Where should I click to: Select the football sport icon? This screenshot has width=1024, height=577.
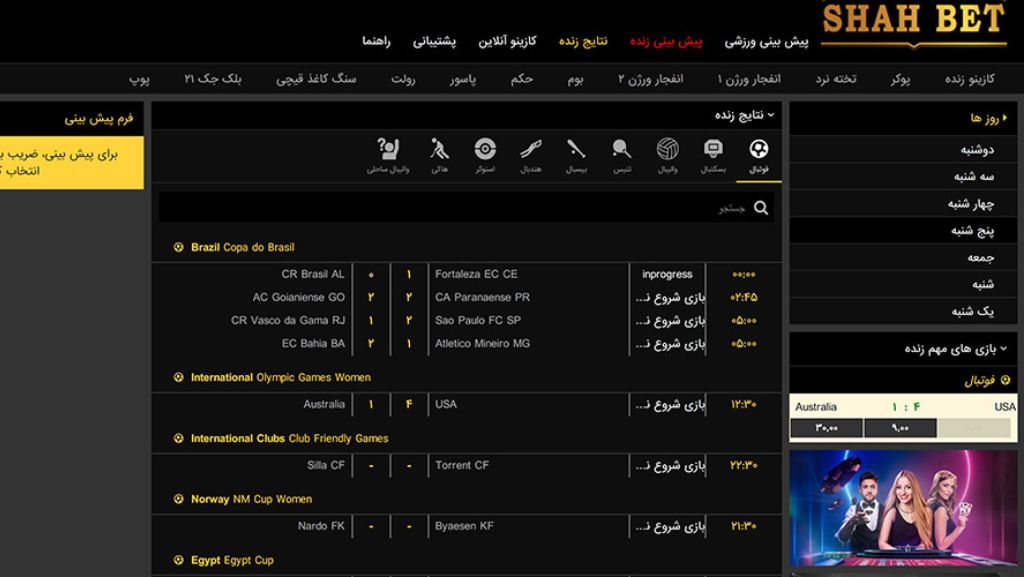pyautogui.click(x=758, y=149)
